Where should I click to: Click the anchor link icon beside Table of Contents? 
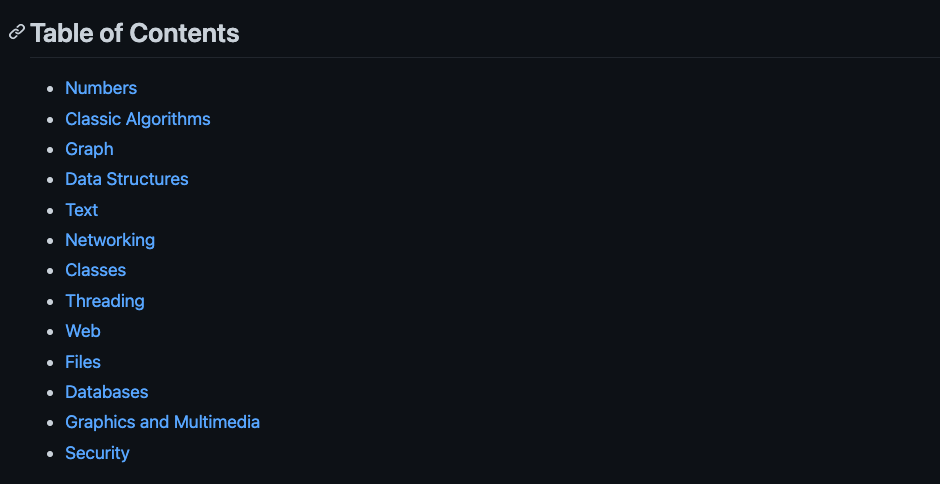click(x=16, y=32)
